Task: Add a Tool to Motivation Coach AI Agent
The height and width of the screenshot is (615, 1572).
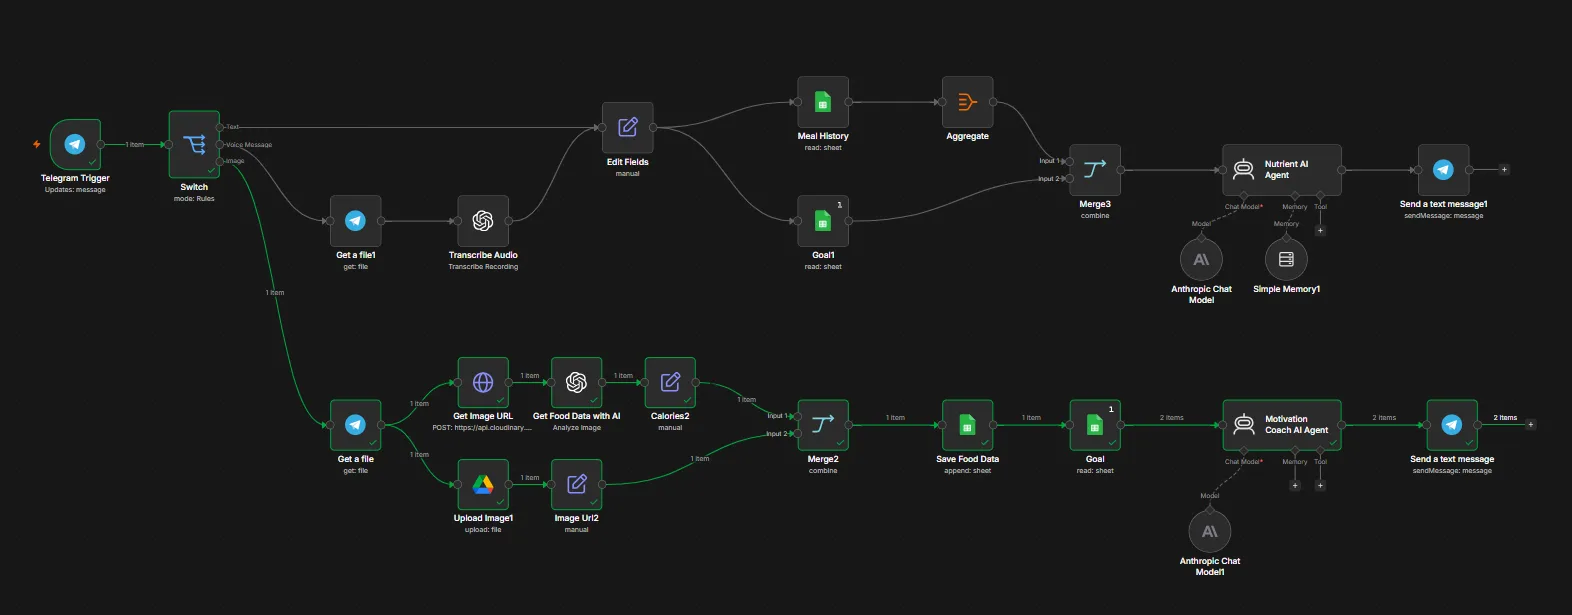Action: [1320, 485]
